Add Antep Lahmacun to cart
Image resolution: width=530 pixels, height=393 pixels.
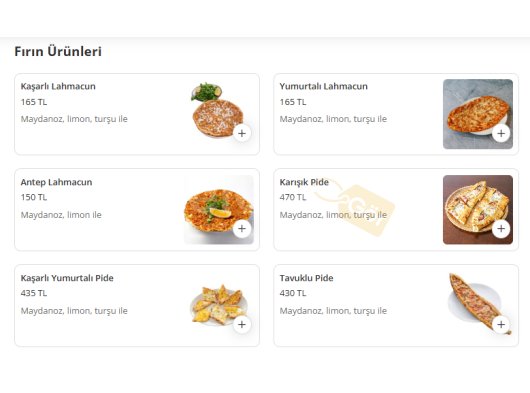(x=242, y=229)
